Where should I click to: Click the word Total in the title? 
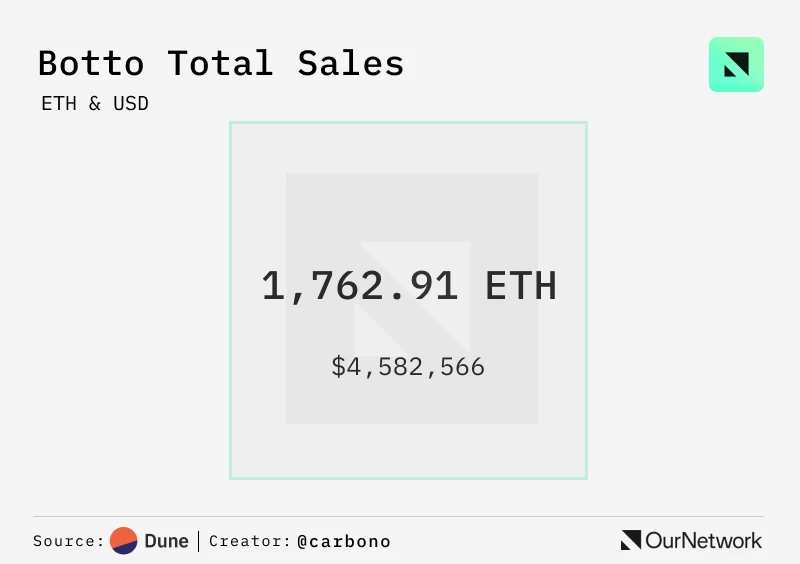220,64
